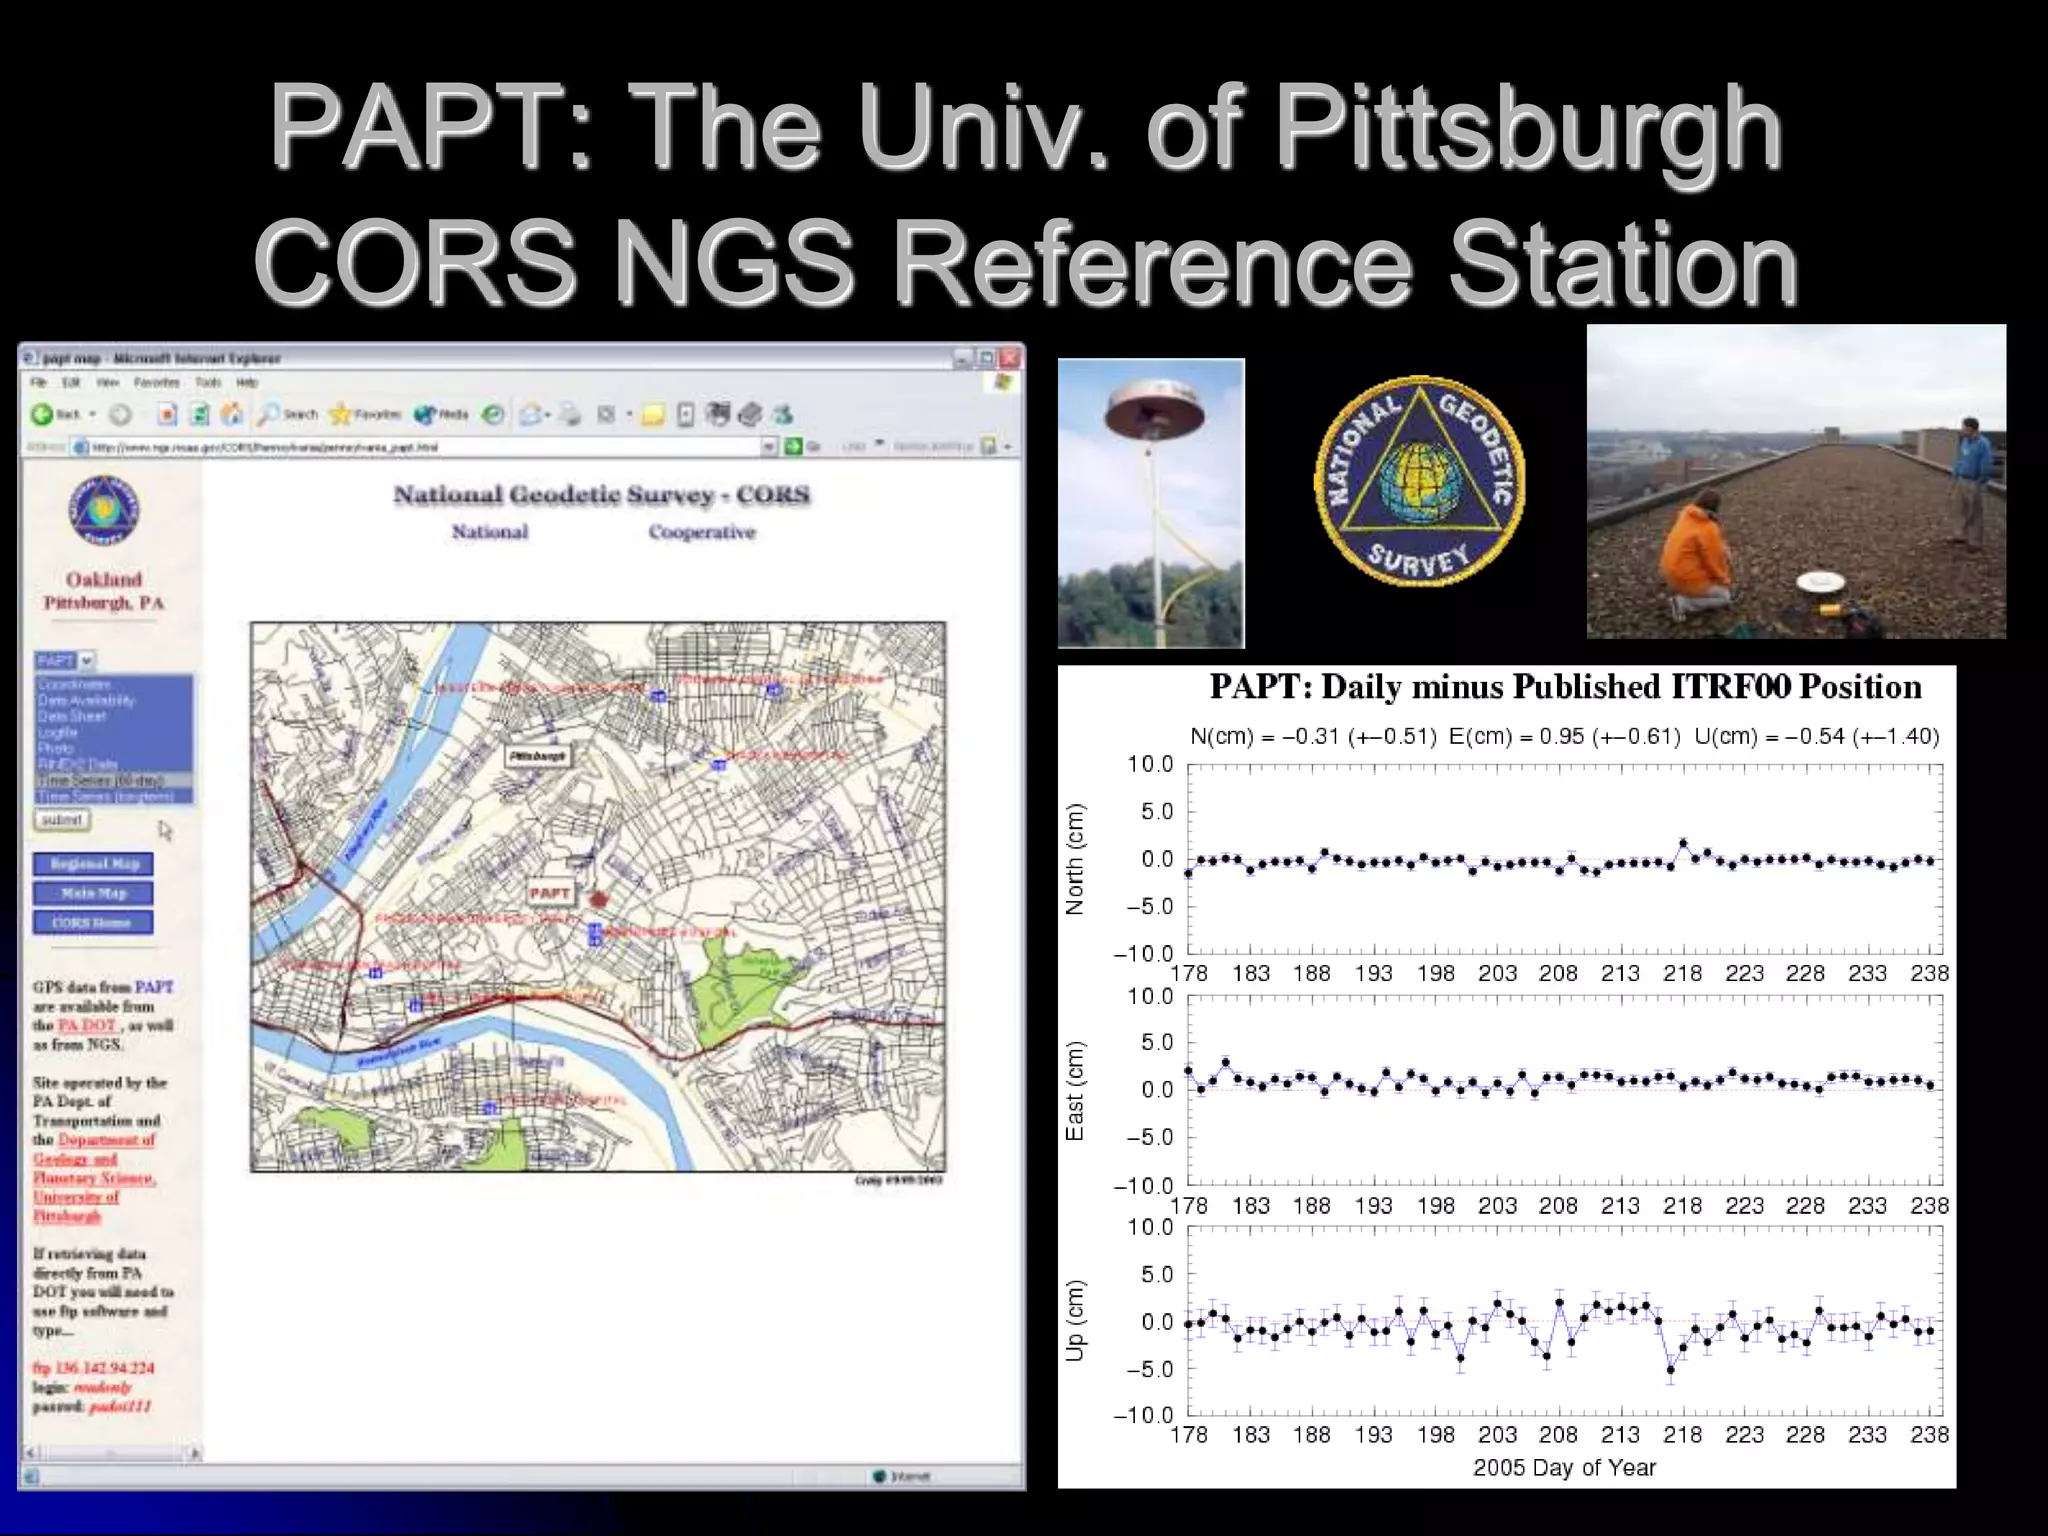Open Media globe toolbar button
Viewport: 2048px width, 1536px height.
pyautogui.click(x=441, y=414)
